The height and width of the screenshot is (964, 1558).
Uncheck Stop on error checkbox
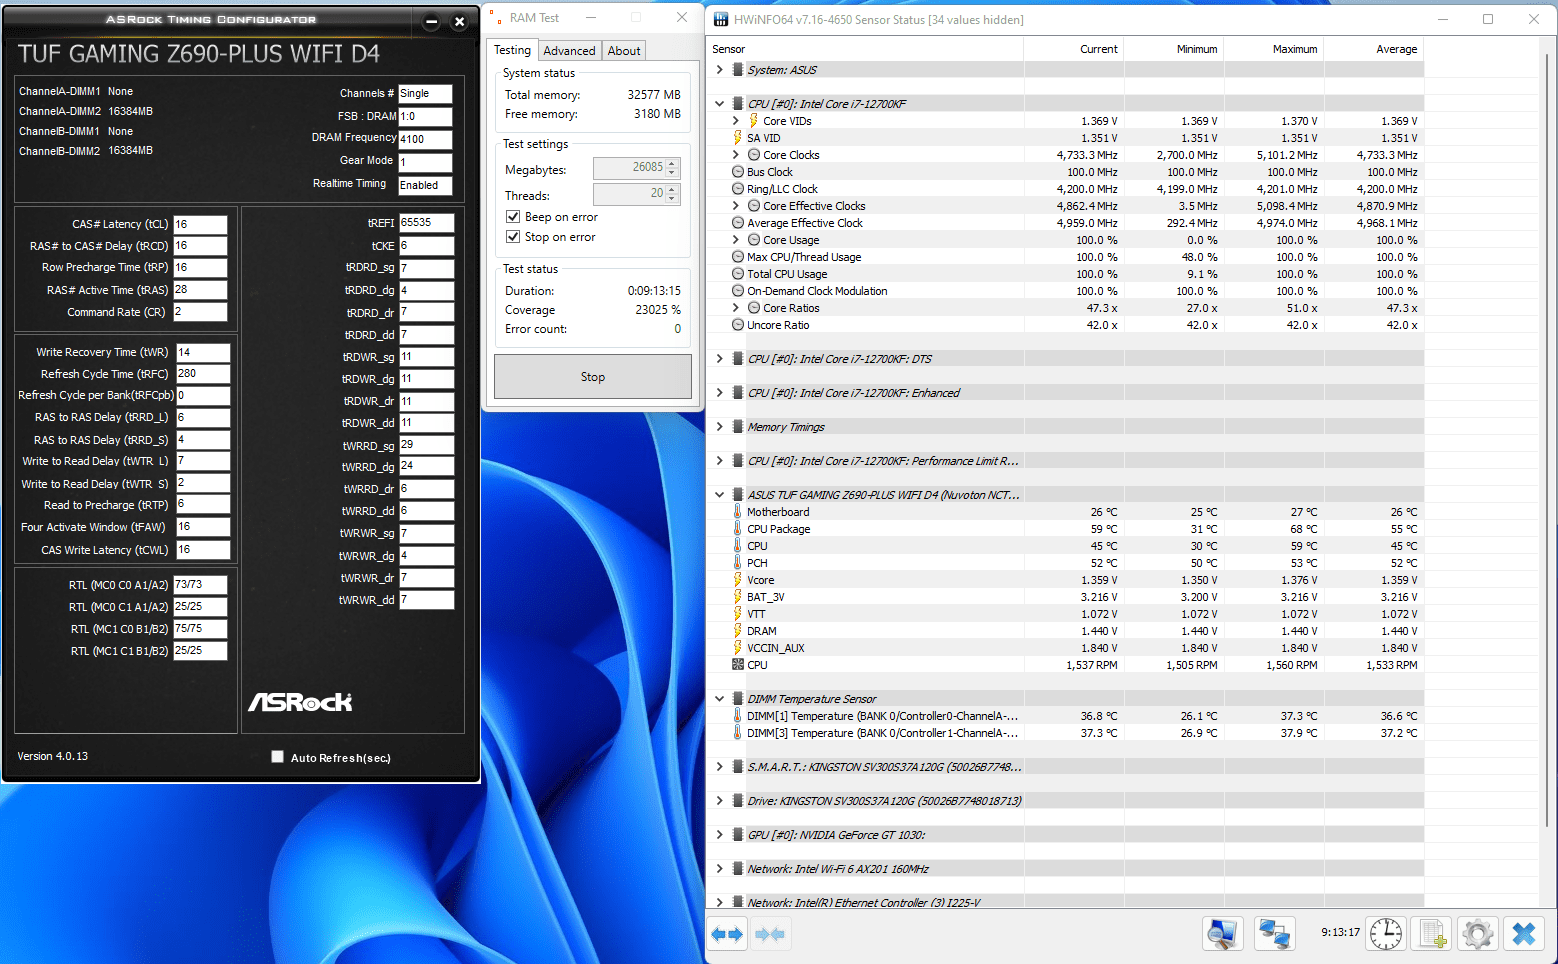[513, 237]
